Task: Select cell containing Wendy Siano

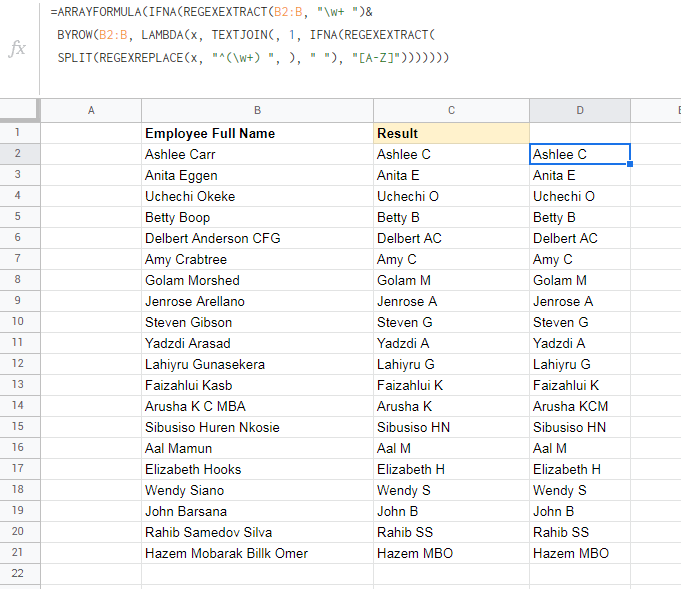Action: 258,490
